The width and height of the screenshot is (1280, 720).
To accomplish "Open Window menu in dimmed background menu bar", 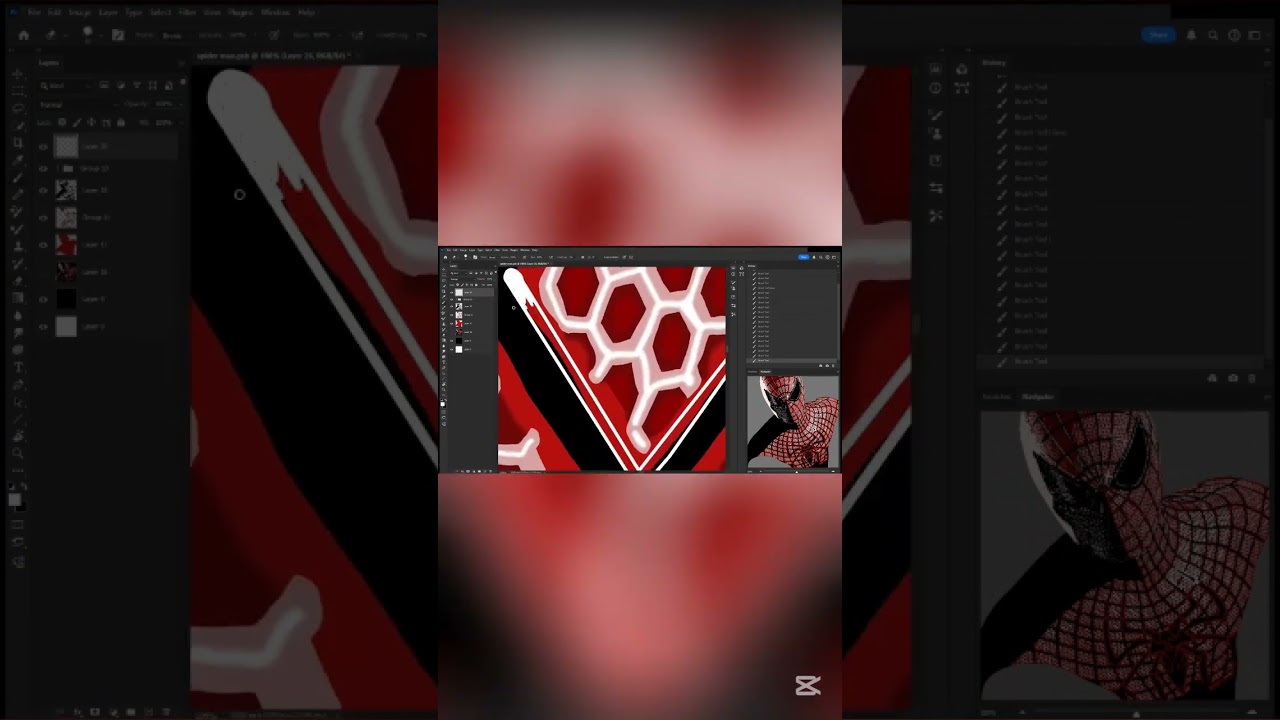I will 275,12.
